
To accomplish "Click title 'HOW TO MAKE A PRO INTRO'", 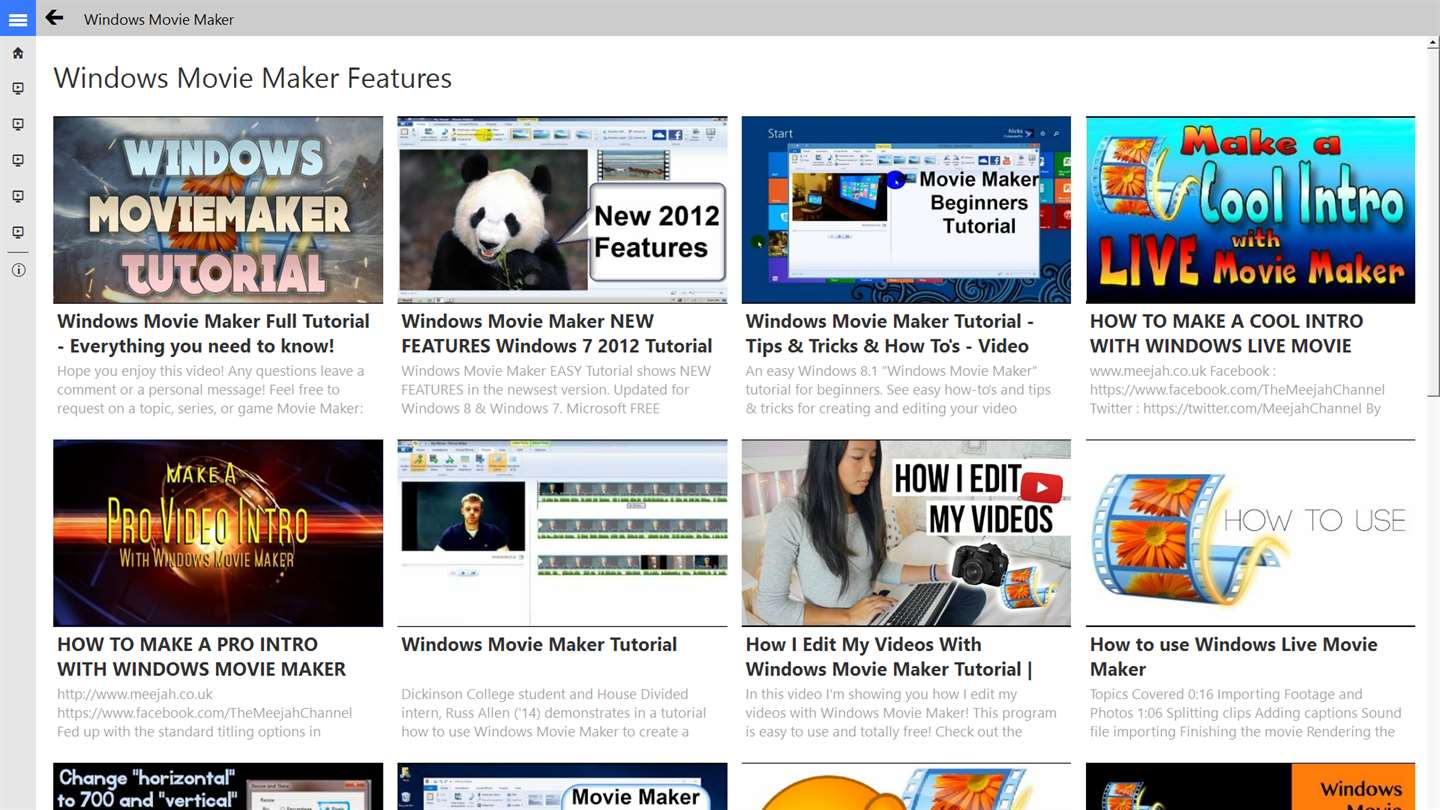I will (x=201, y=656).
